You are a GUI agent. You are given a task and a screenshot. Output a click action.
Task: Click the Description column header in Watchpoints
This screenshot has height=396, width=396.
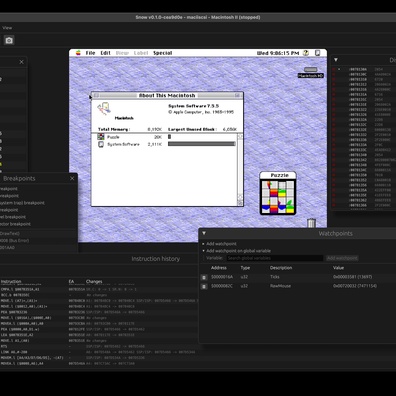coord(281,268)
